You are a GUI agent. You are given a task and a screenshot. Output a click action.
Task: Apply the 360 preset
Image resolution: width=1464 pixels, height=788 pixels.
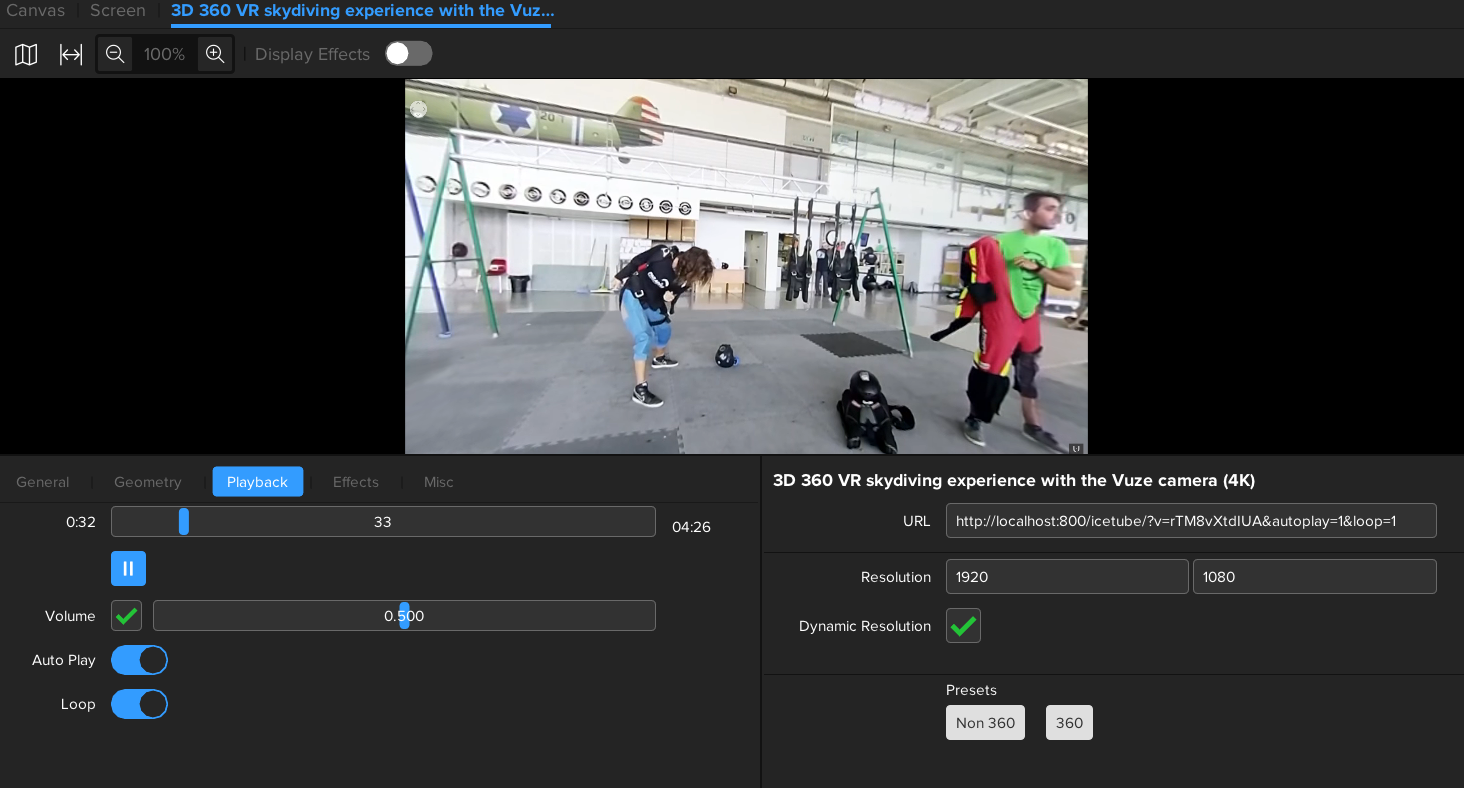click(x=1069, y=723)
